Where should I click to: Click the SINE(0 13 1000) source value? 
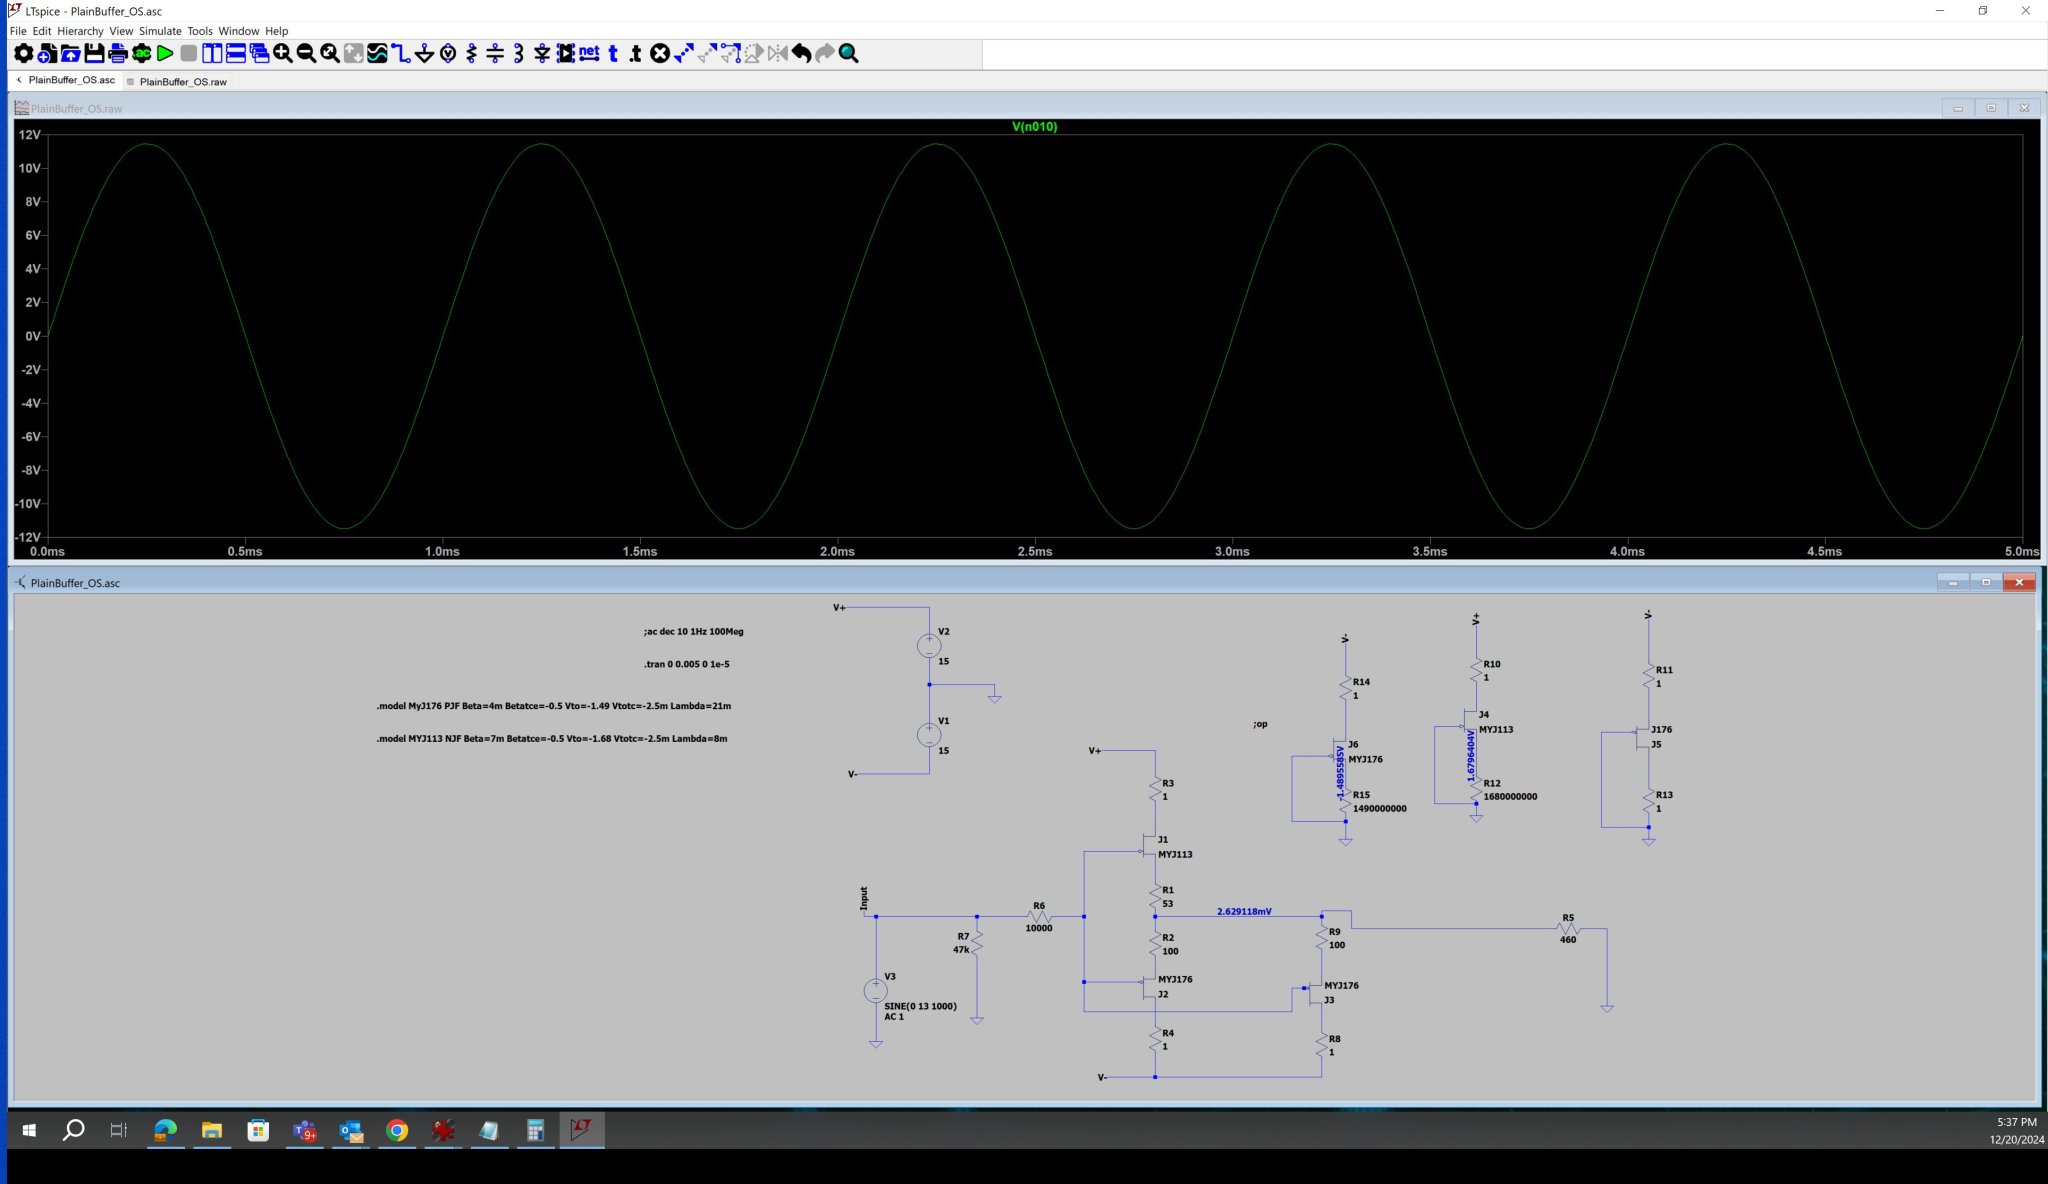[x=920, y=1006]
